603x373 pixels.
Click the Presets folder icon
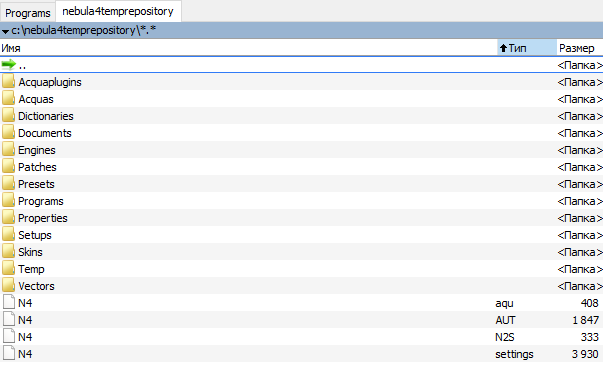8,183
